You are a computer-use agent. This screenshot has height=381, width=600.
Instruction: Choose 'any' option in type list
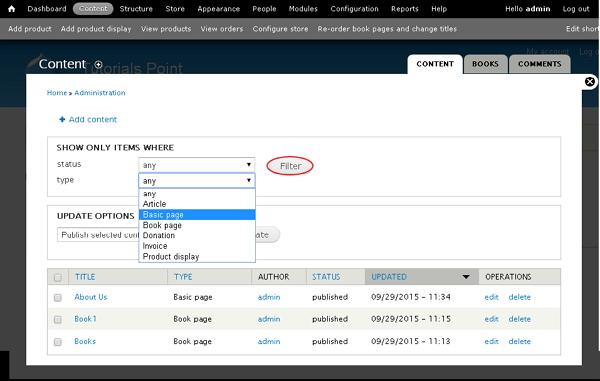tap(197, 194)
